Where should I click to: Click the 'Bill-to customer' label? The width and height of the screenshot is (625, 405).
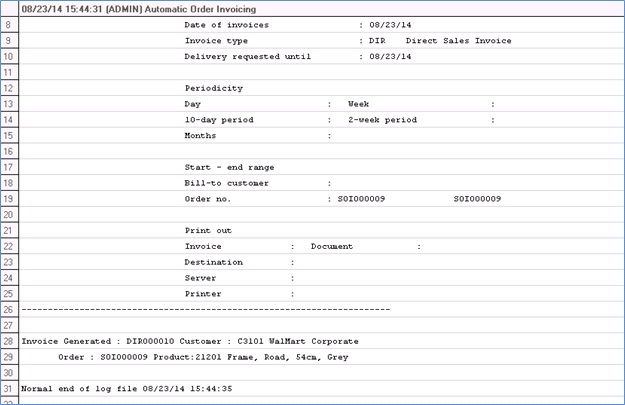tap(226, 183)
